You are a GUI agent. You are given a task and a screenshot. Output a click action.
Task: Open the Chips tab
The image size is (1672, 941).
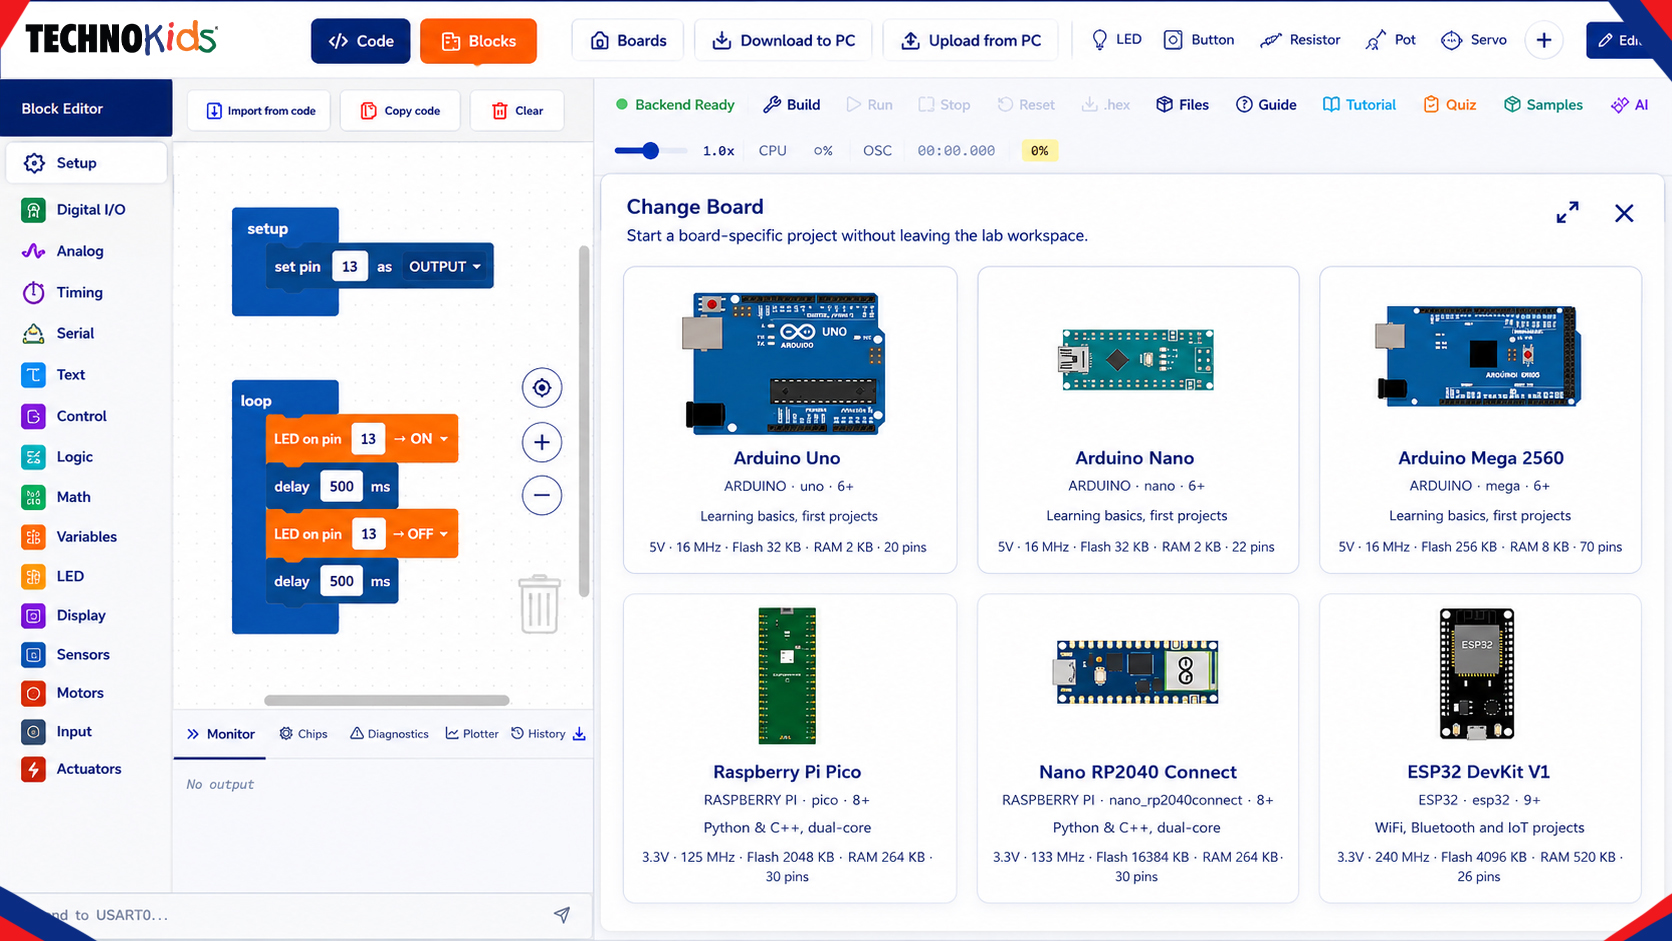[x=304, y=734]
